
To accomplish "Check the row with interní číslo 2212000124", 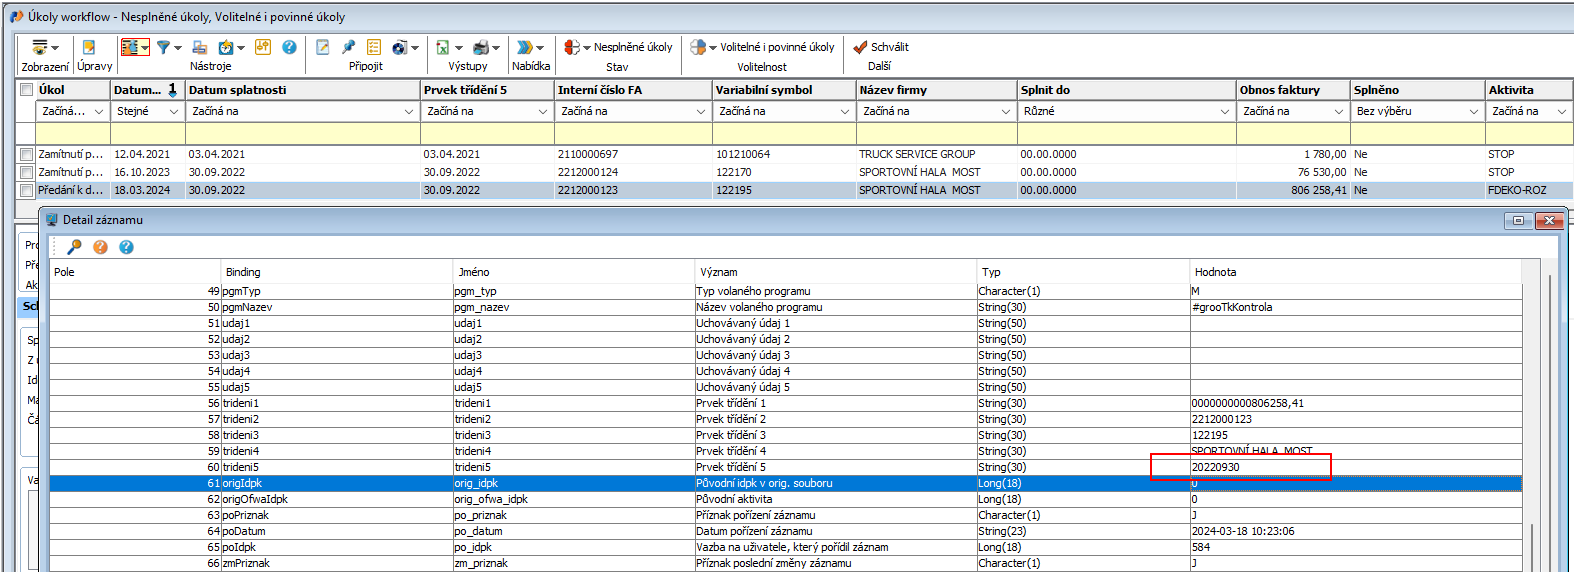I will pos(27,173).
